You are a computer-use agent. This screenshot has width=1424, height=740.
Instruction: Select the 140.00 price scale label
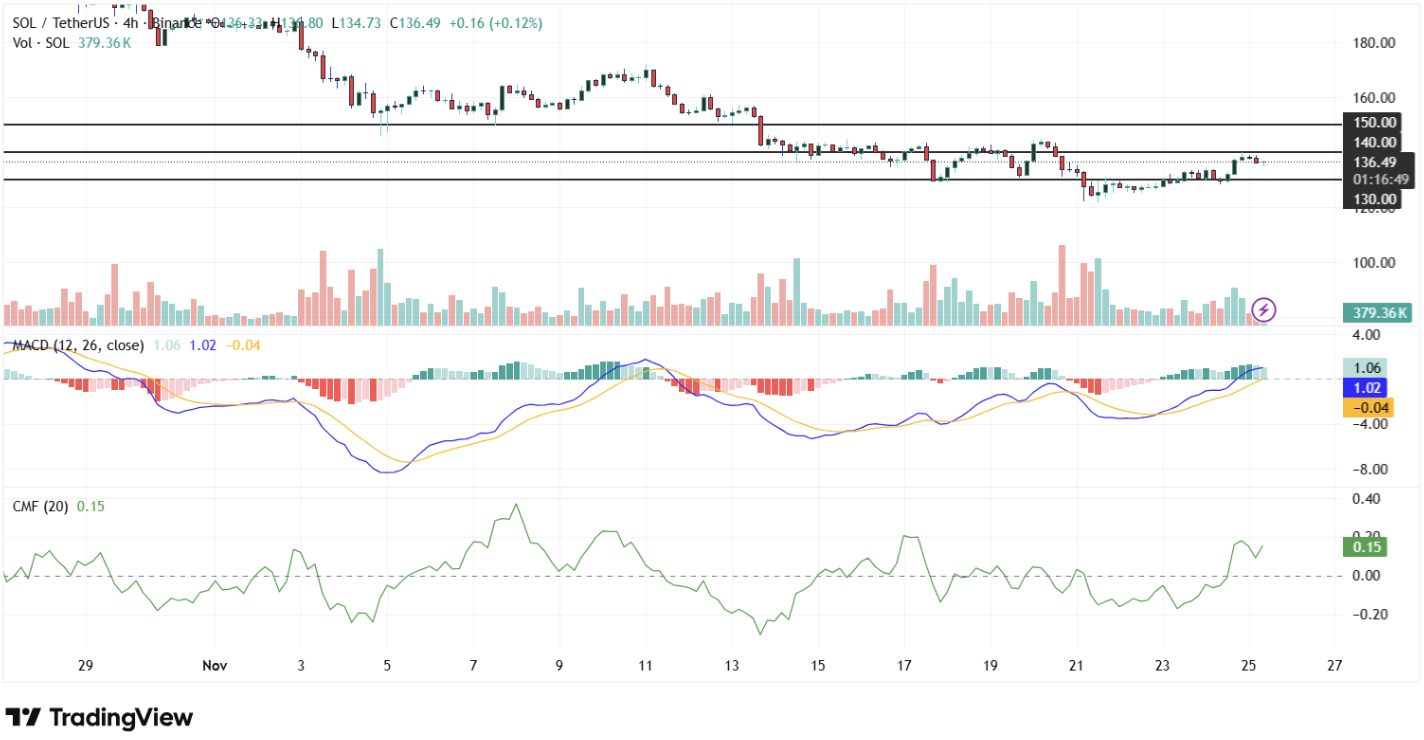1374,143
